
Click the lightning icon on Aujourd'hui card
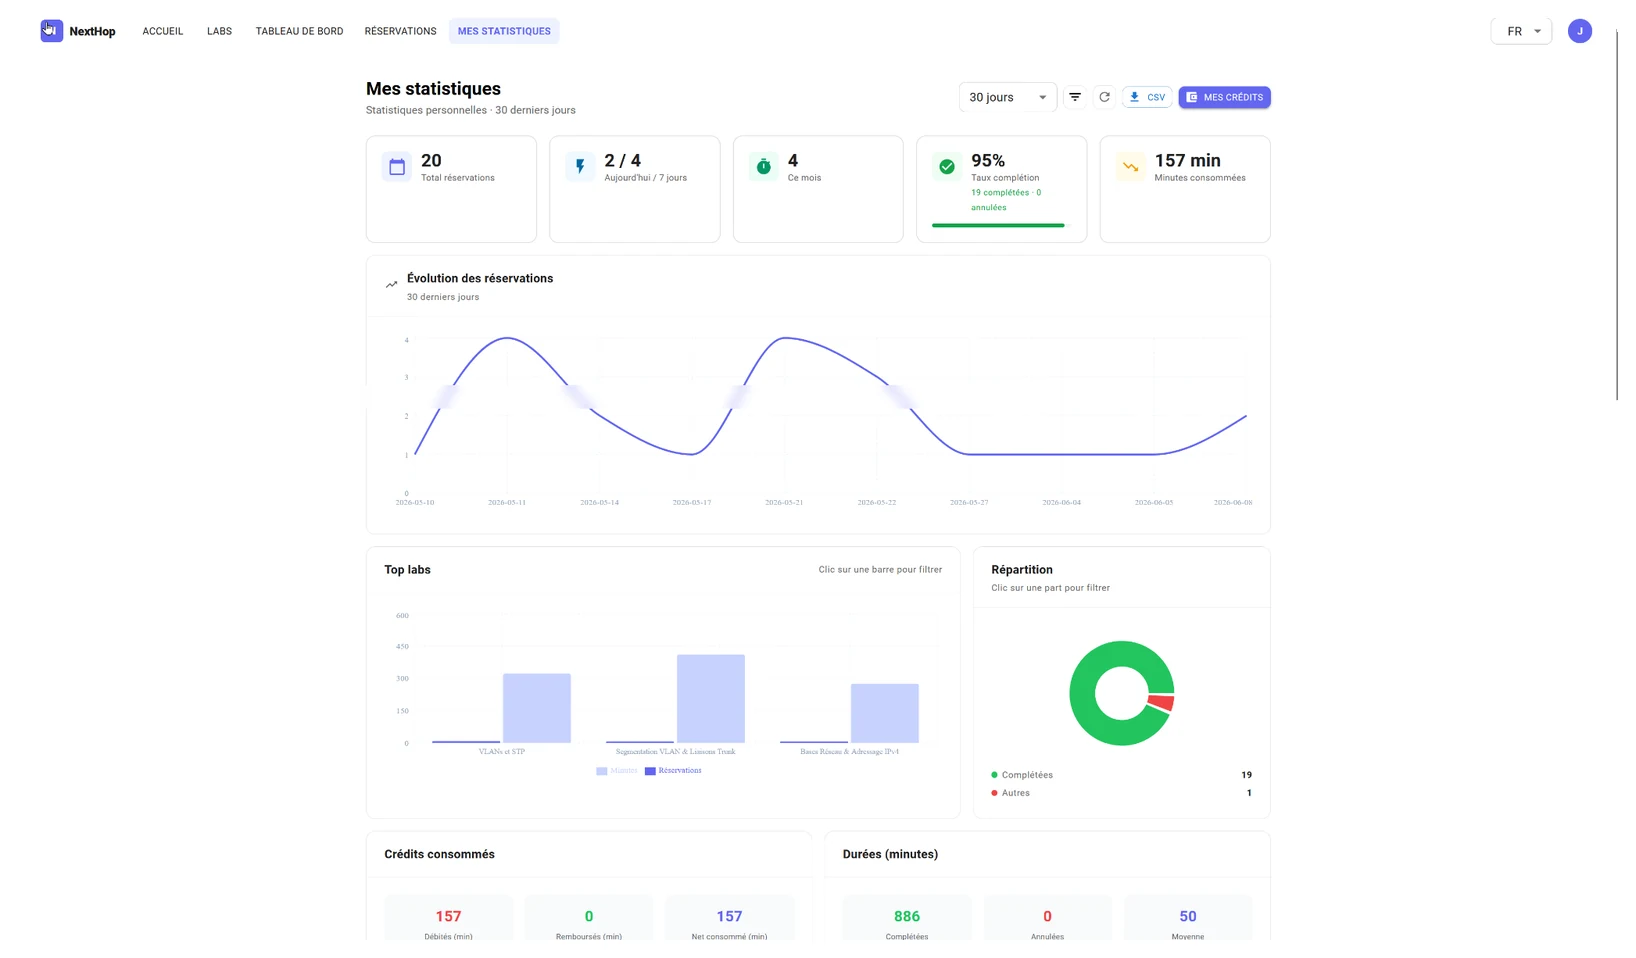click(580, 167)
